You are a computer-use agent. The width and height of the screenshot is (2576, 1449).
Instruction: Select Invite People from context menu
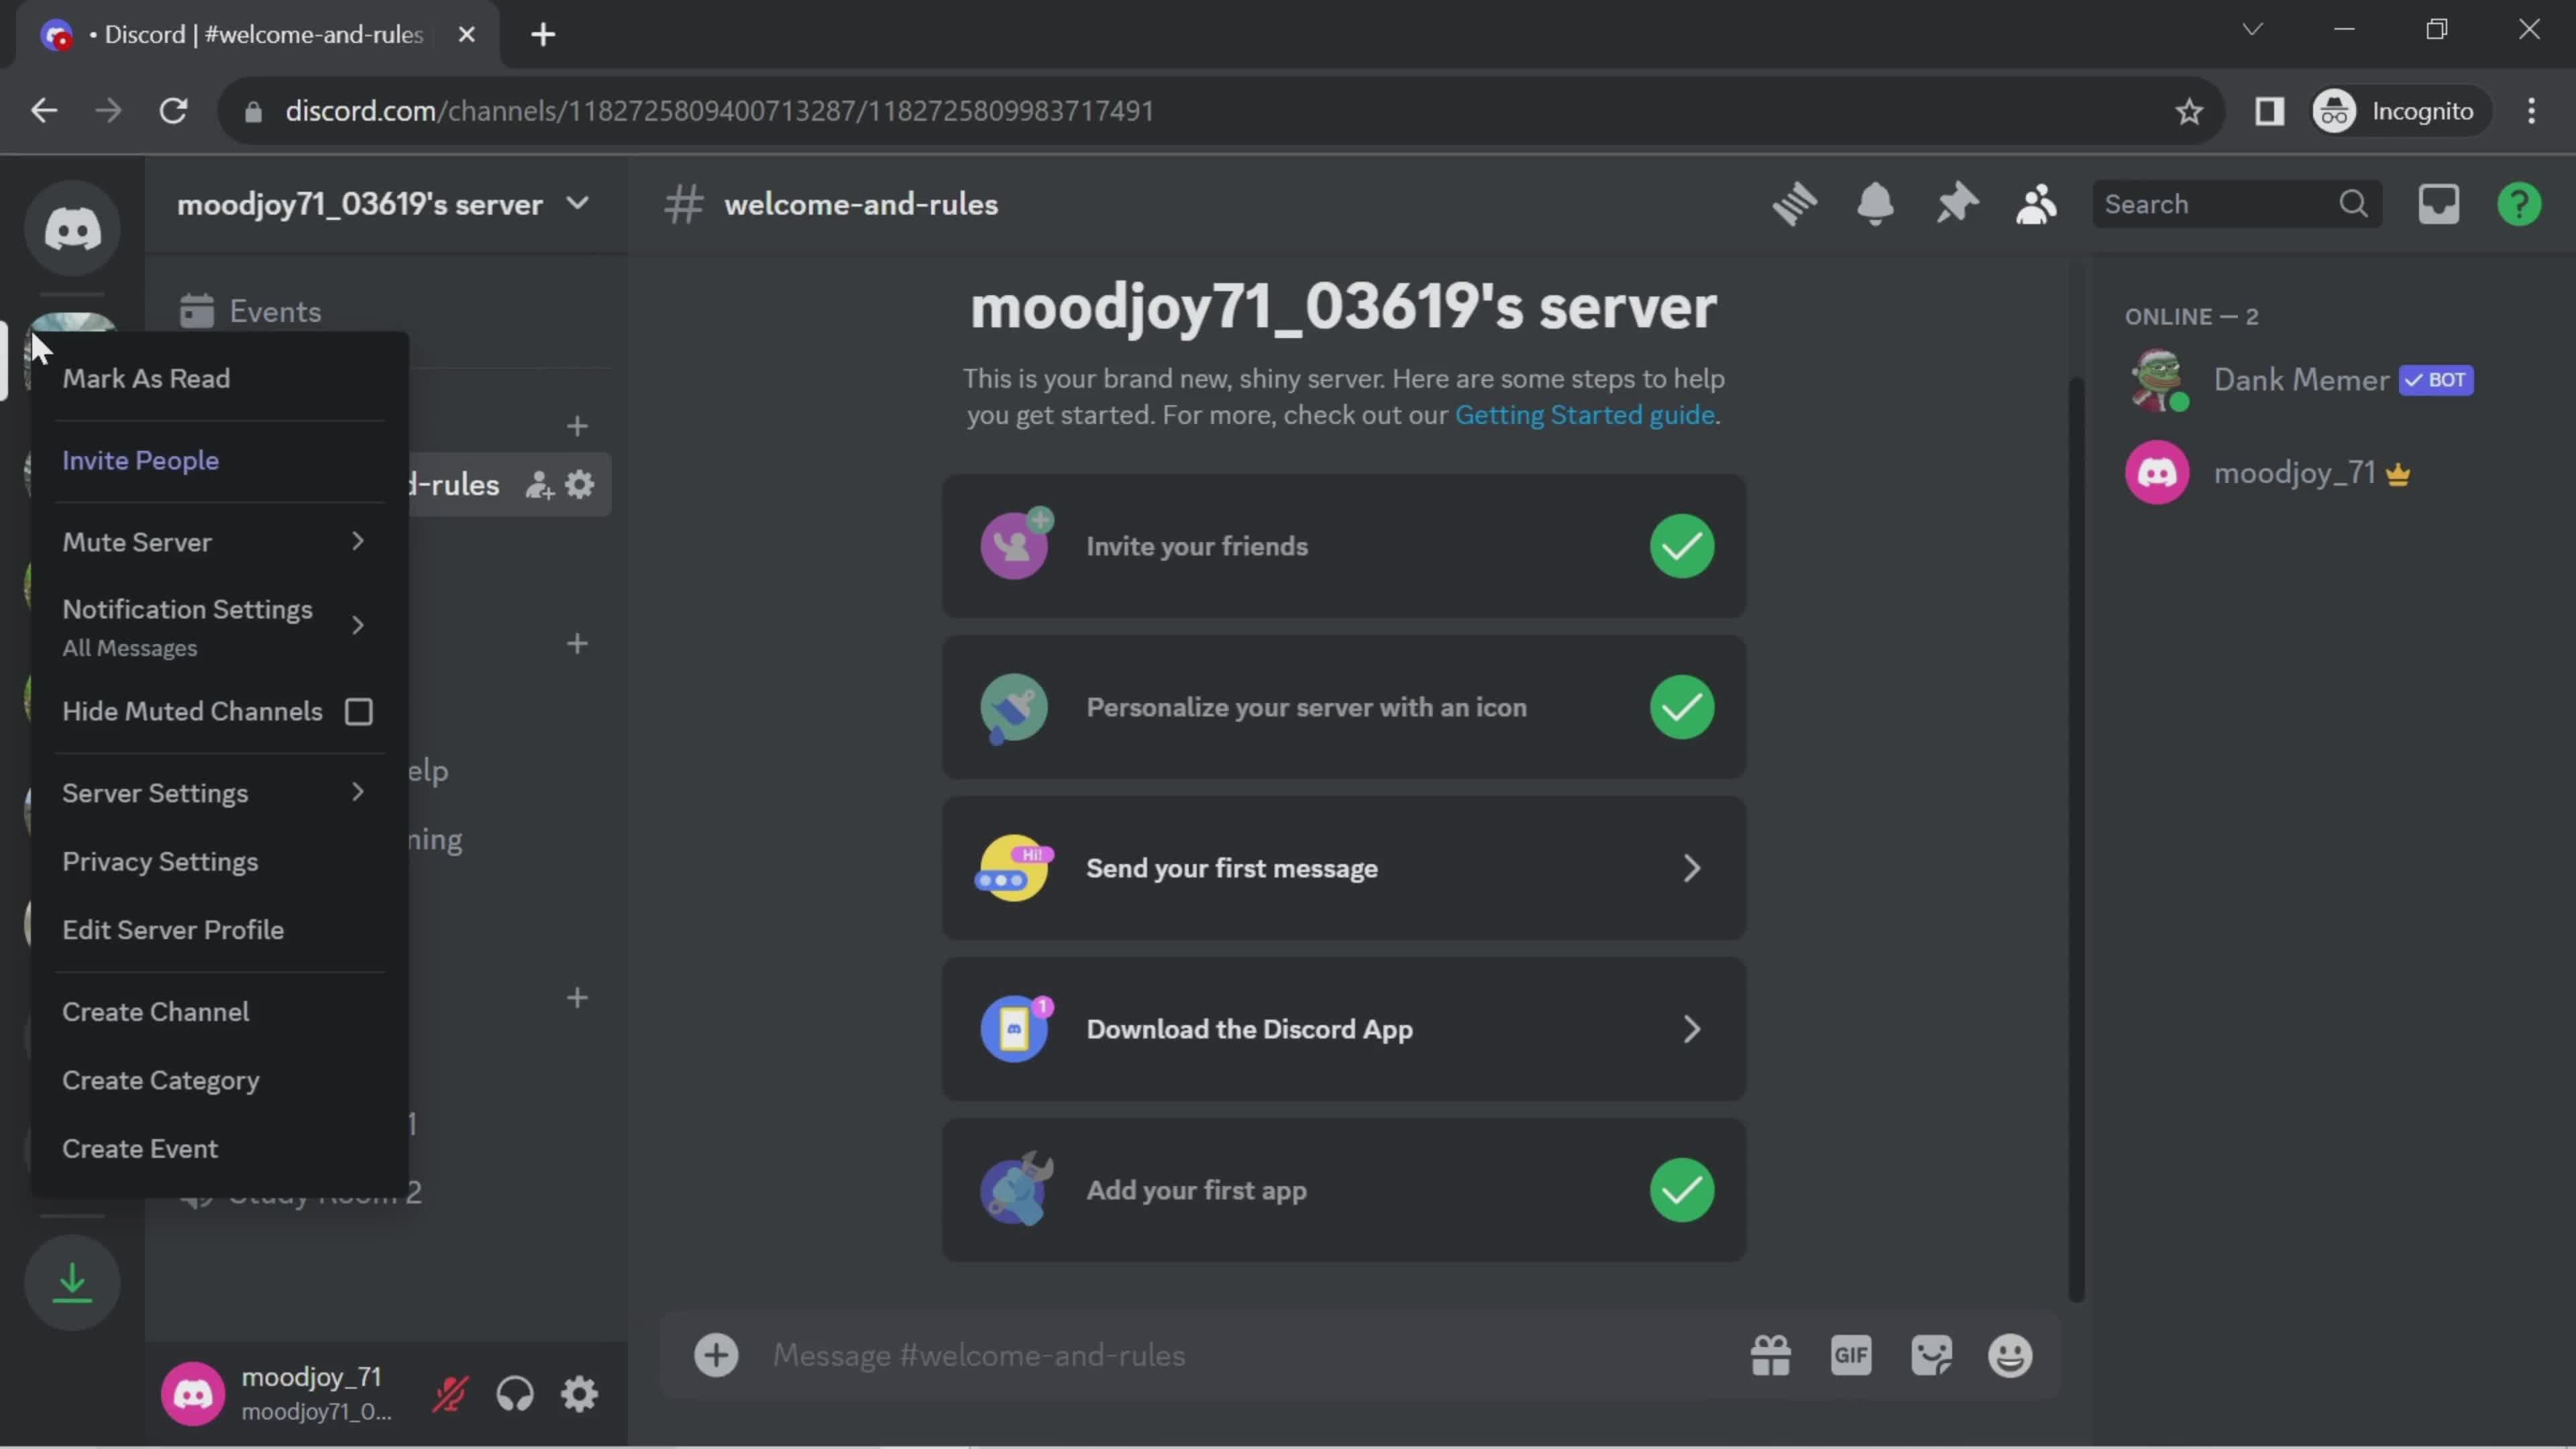pyautogui.click(x=140, y=460)
